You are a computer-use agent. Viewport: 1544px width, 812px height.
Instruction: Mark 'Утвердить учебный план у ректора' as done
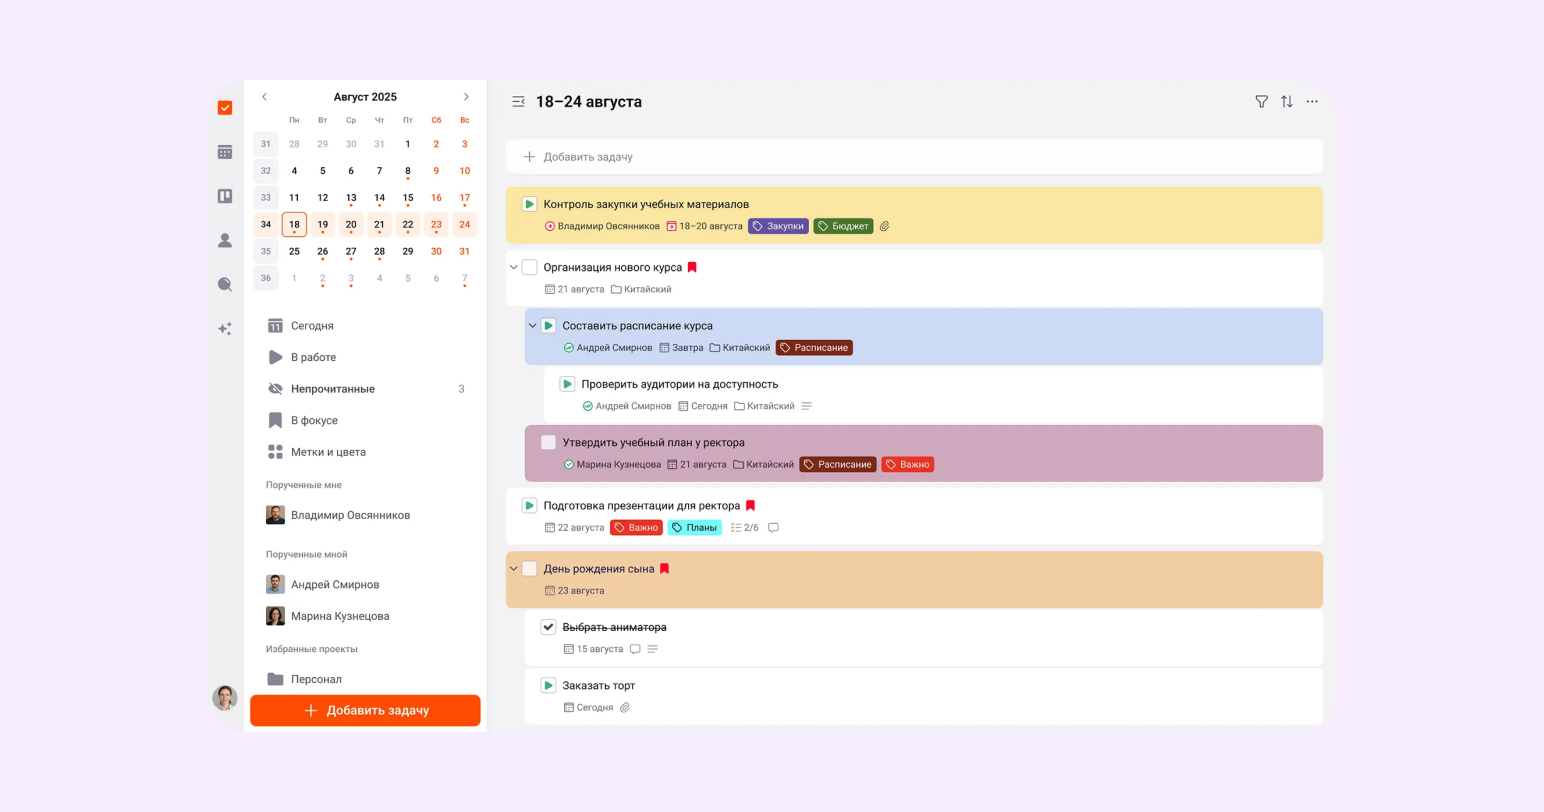click(548, 443)
